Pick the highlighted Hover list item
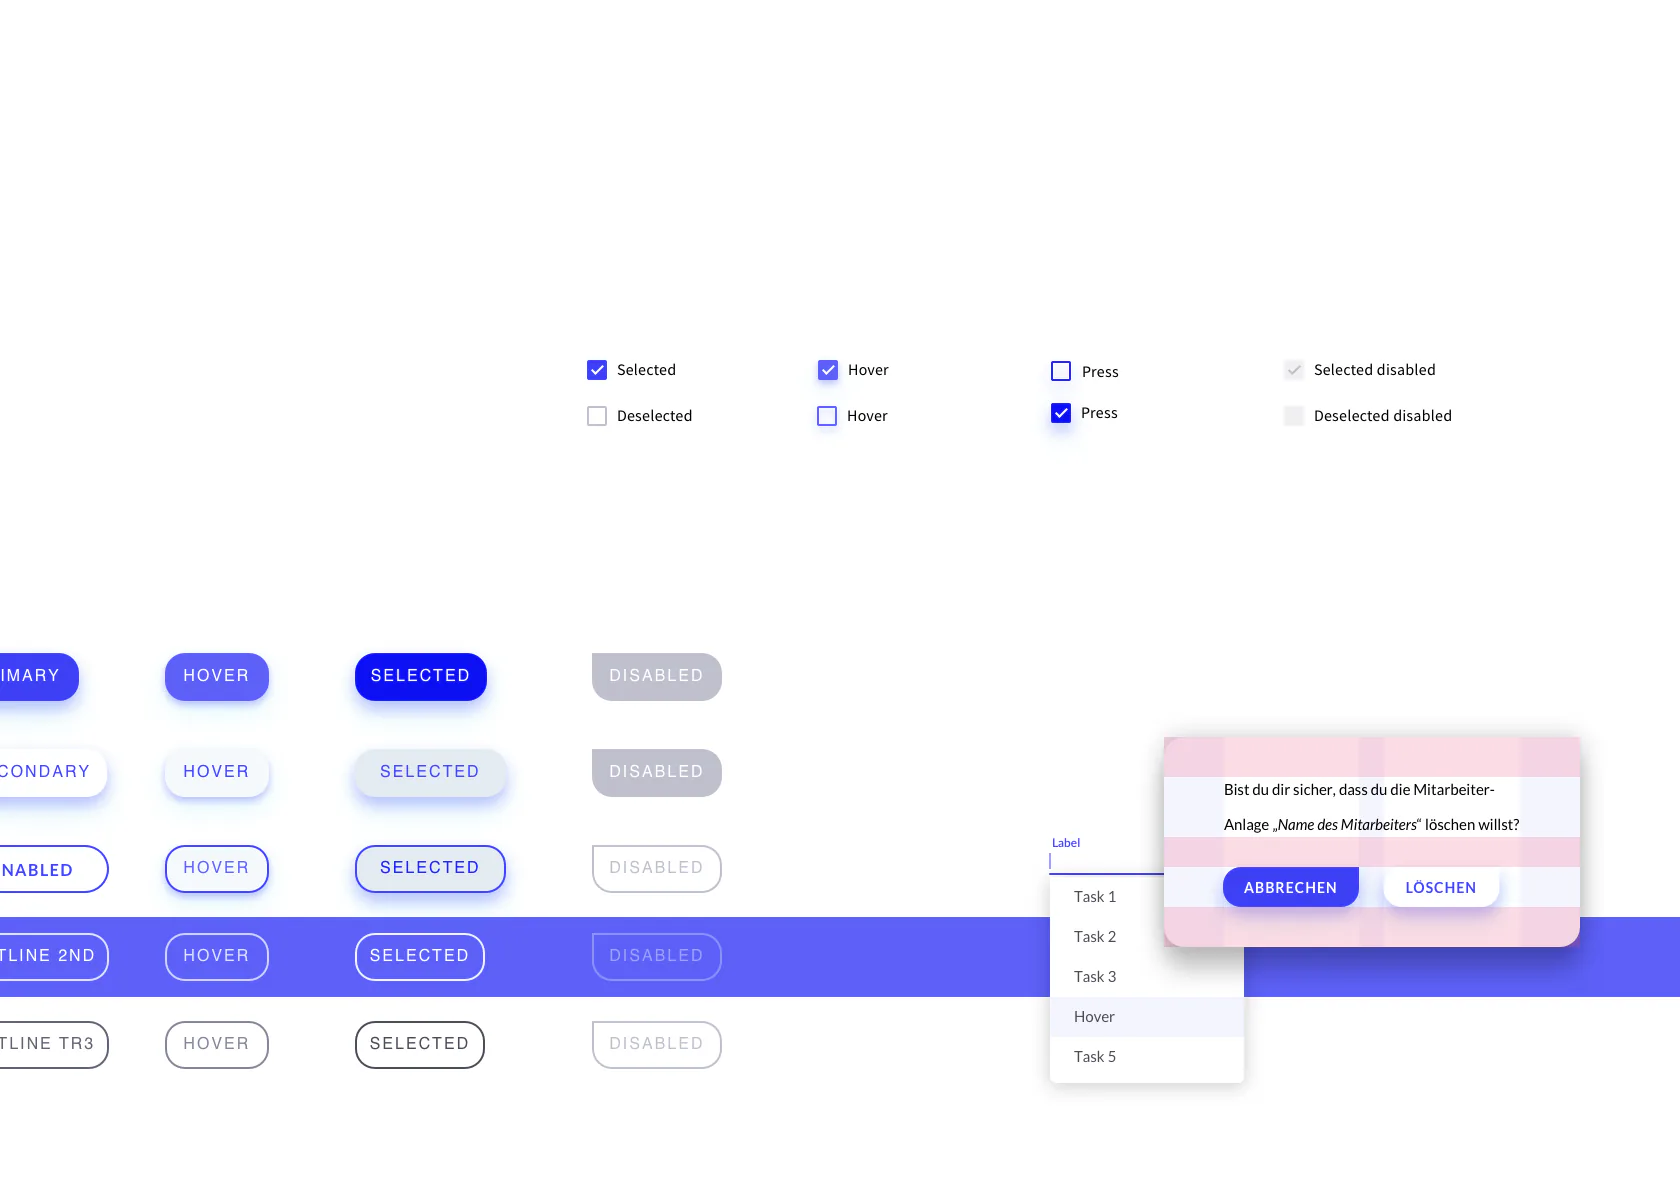The image size is (1680, 1200). (1147, 1017)
